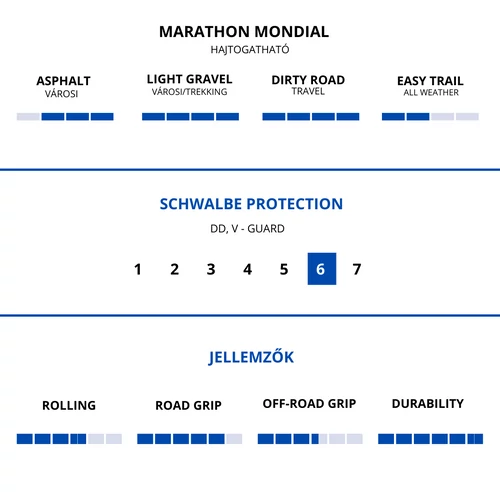Screen dimensions: 500x500
Task: Click the Dirty Road rating bar
Action: [311, 117]
